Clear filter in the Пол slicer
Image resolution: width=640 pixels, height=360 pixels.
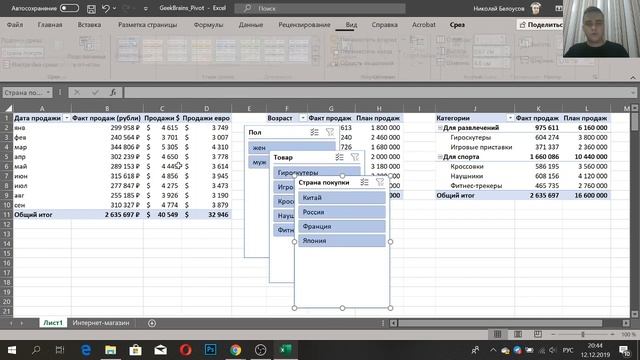point(330,132)
